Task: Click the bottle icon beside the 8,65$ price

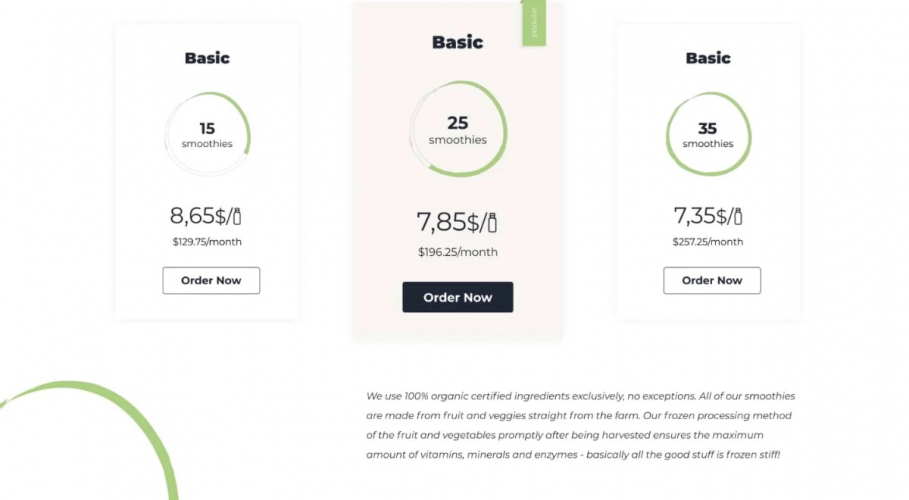Action: coord(237,216)
